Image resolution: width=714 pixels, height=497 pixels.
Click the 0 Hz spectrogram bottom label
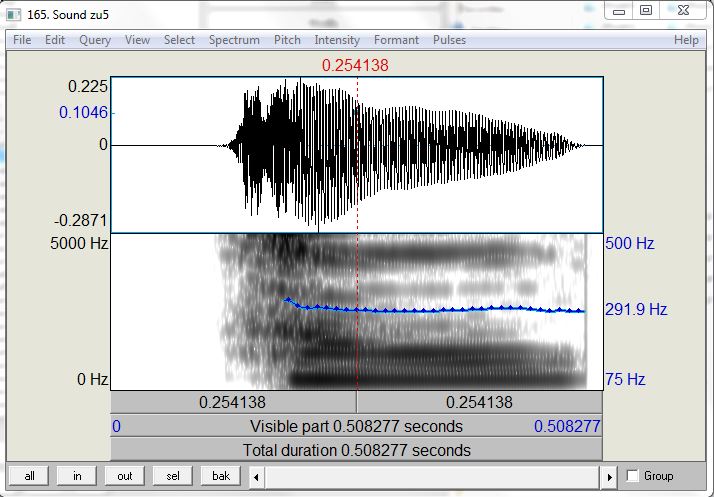pyautogui.click(x=92, y=379)
